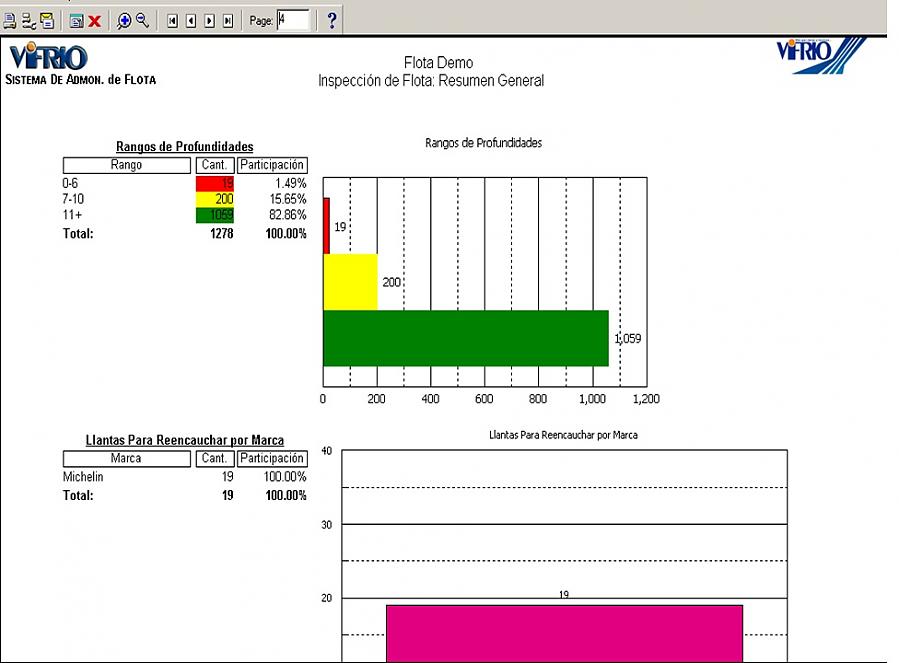Viewport: 899px width, 663px height.
Task: Click "Total:" in the Marca table
Action: [x=78, y=496]
